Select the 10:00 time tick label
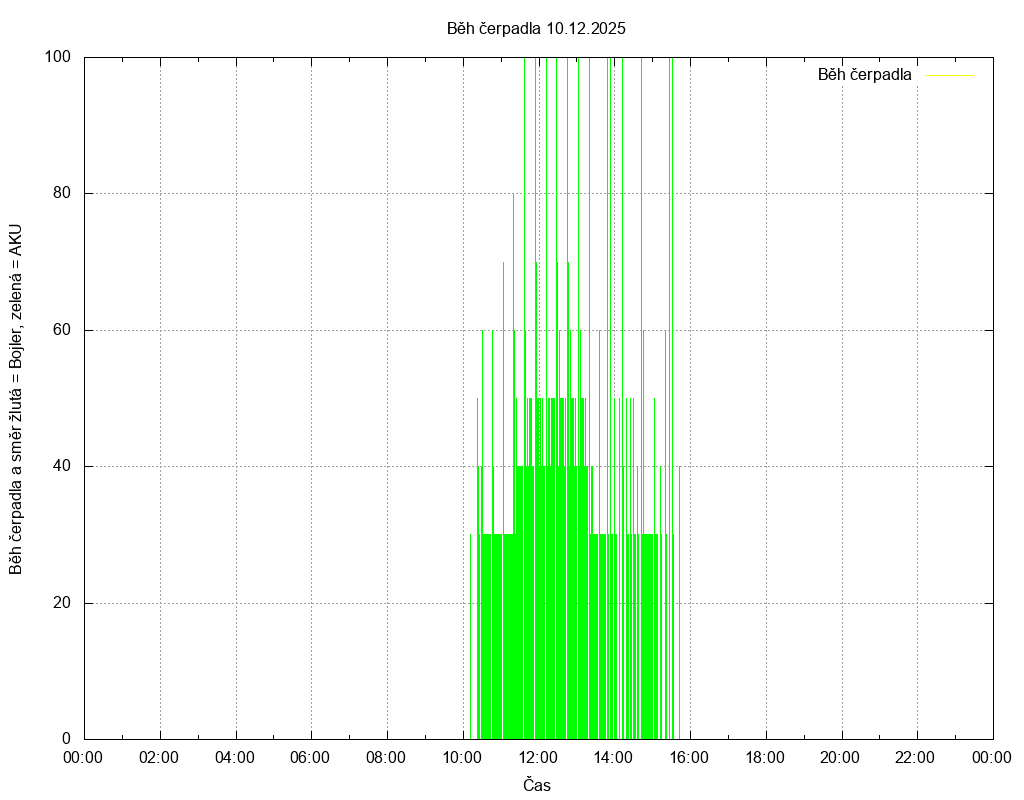Image resolution: width=1024 pixels, height=800 pixels. 462,757
